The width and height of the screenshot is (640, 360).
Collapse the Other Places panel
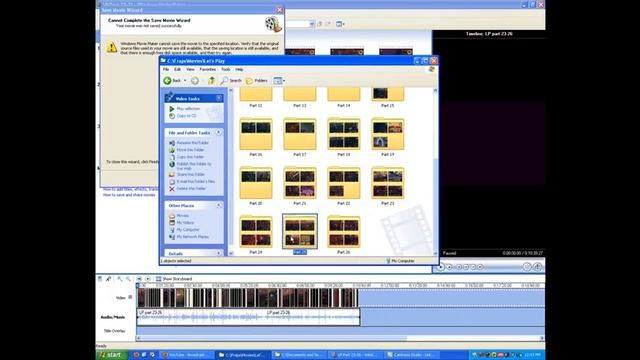tap(219, 205)
